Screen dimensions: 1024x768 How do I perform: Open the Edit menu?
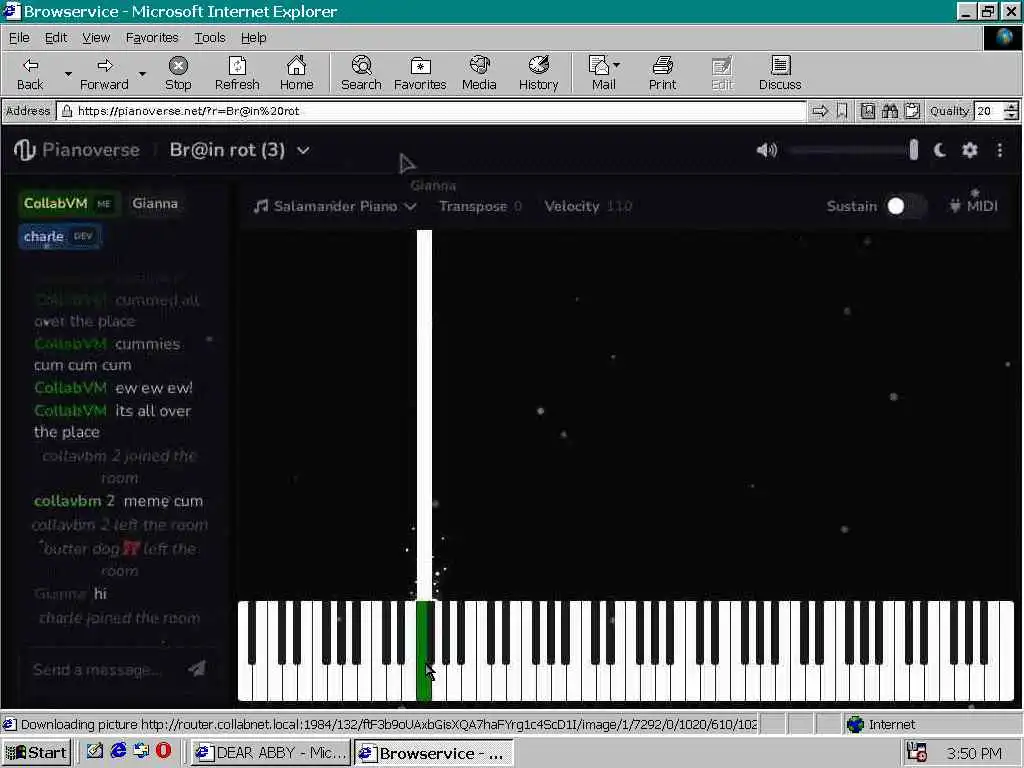[x=56, y=38]
